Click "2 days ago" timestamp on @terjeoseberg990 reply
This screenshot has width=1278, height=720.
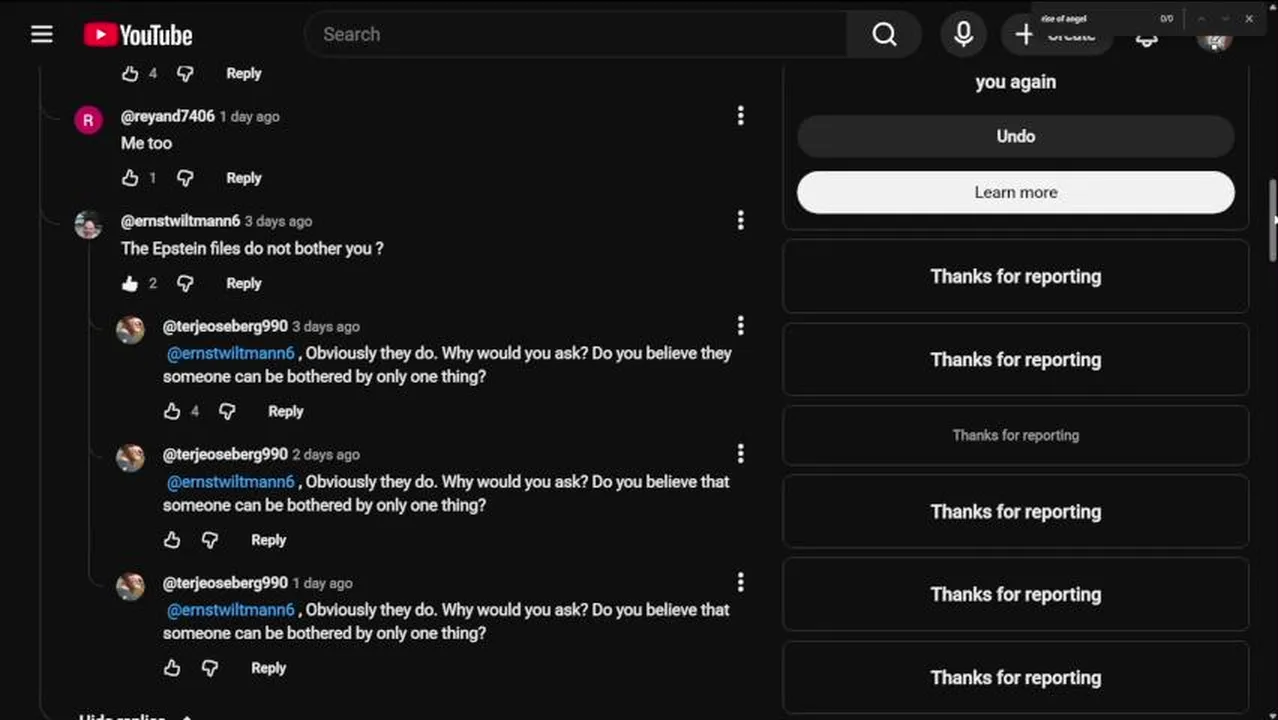coord(326,455)
